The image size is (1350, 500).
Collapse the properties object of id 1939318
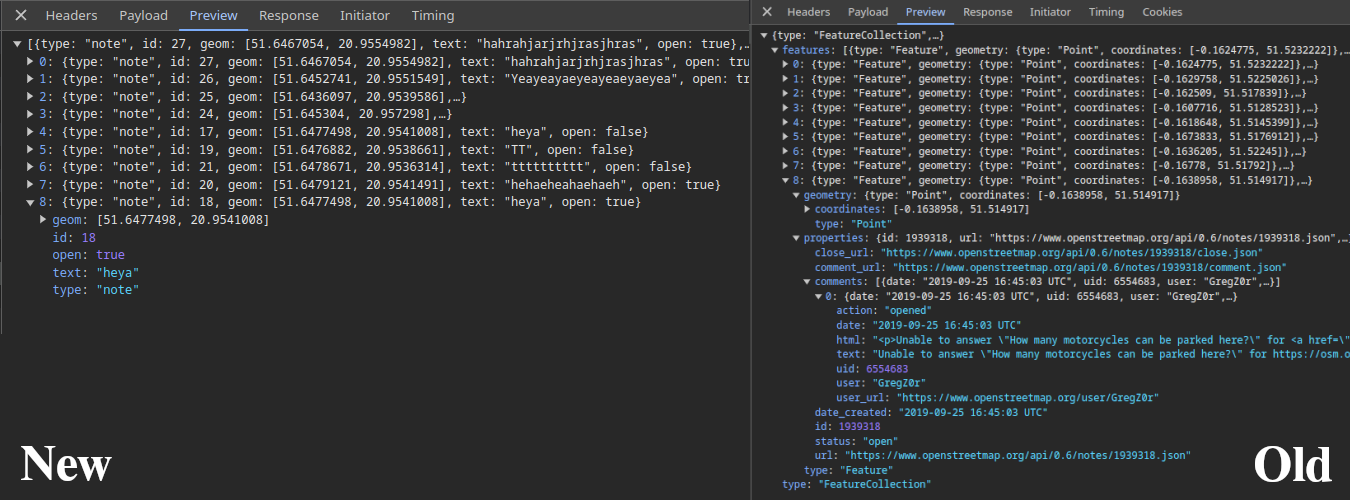coord(796,238)
